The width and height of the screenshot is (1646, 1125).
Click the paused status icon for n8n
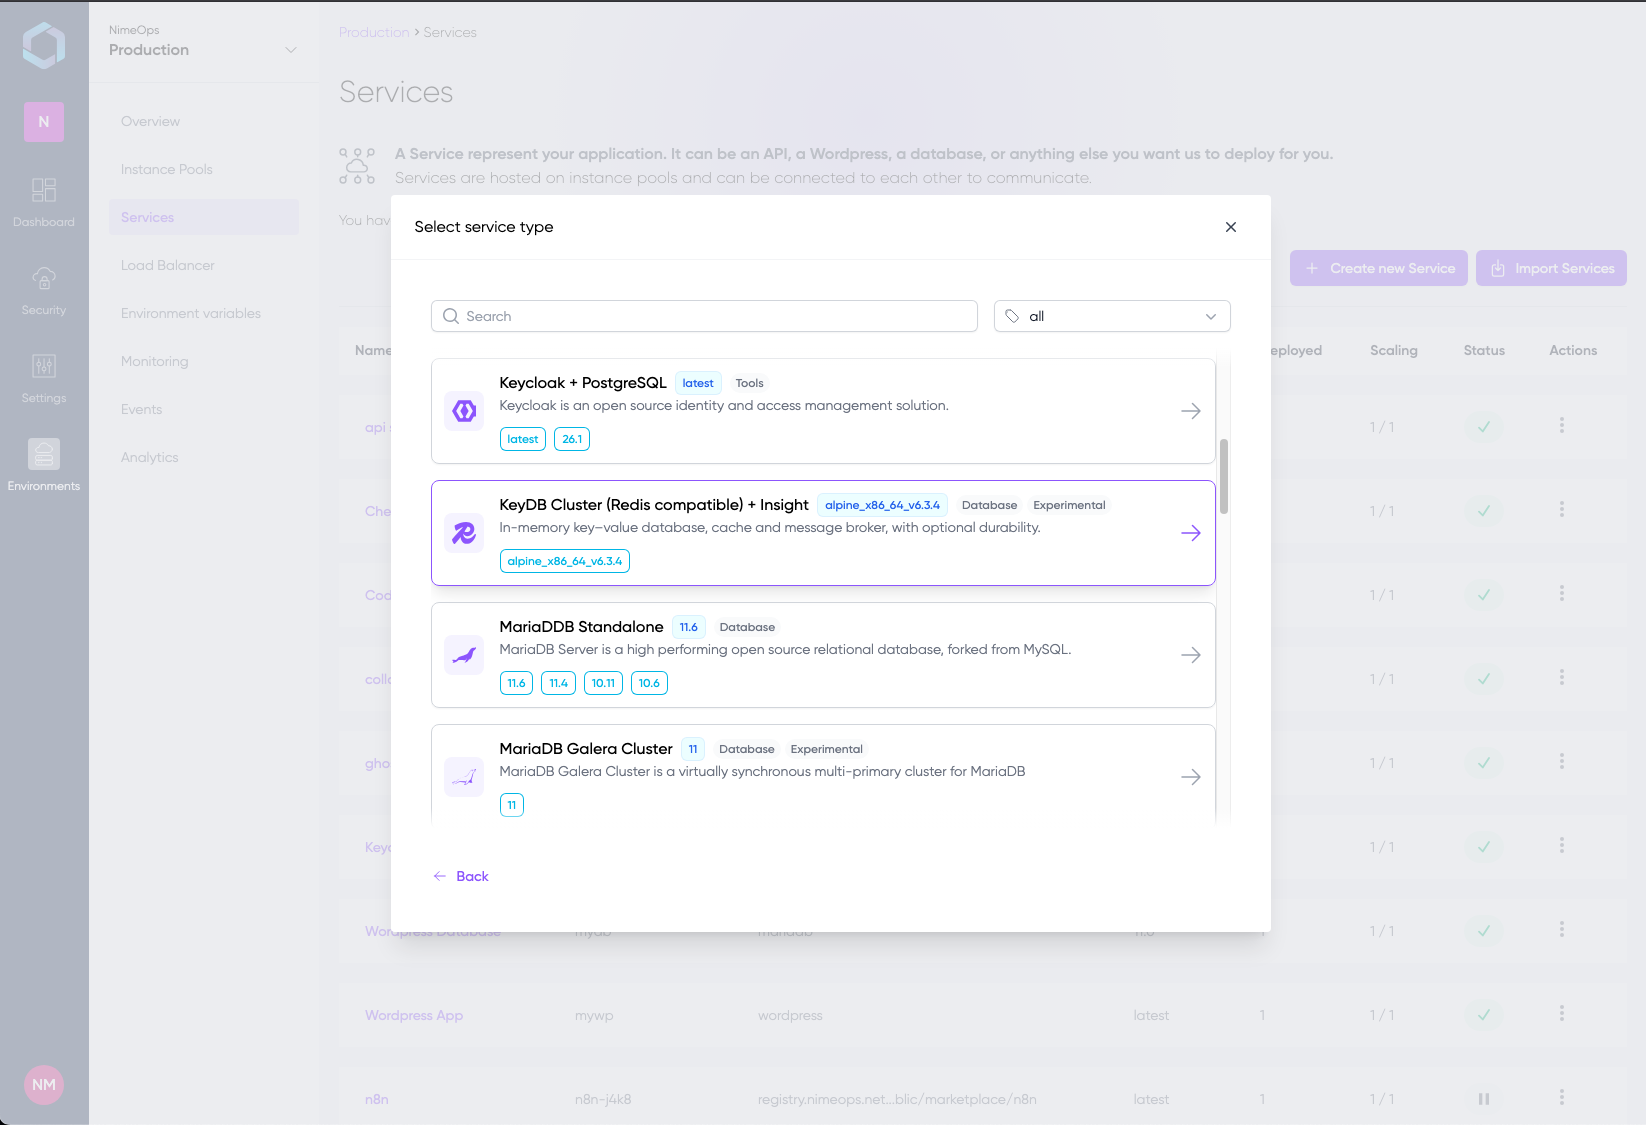(1484, 1099)
